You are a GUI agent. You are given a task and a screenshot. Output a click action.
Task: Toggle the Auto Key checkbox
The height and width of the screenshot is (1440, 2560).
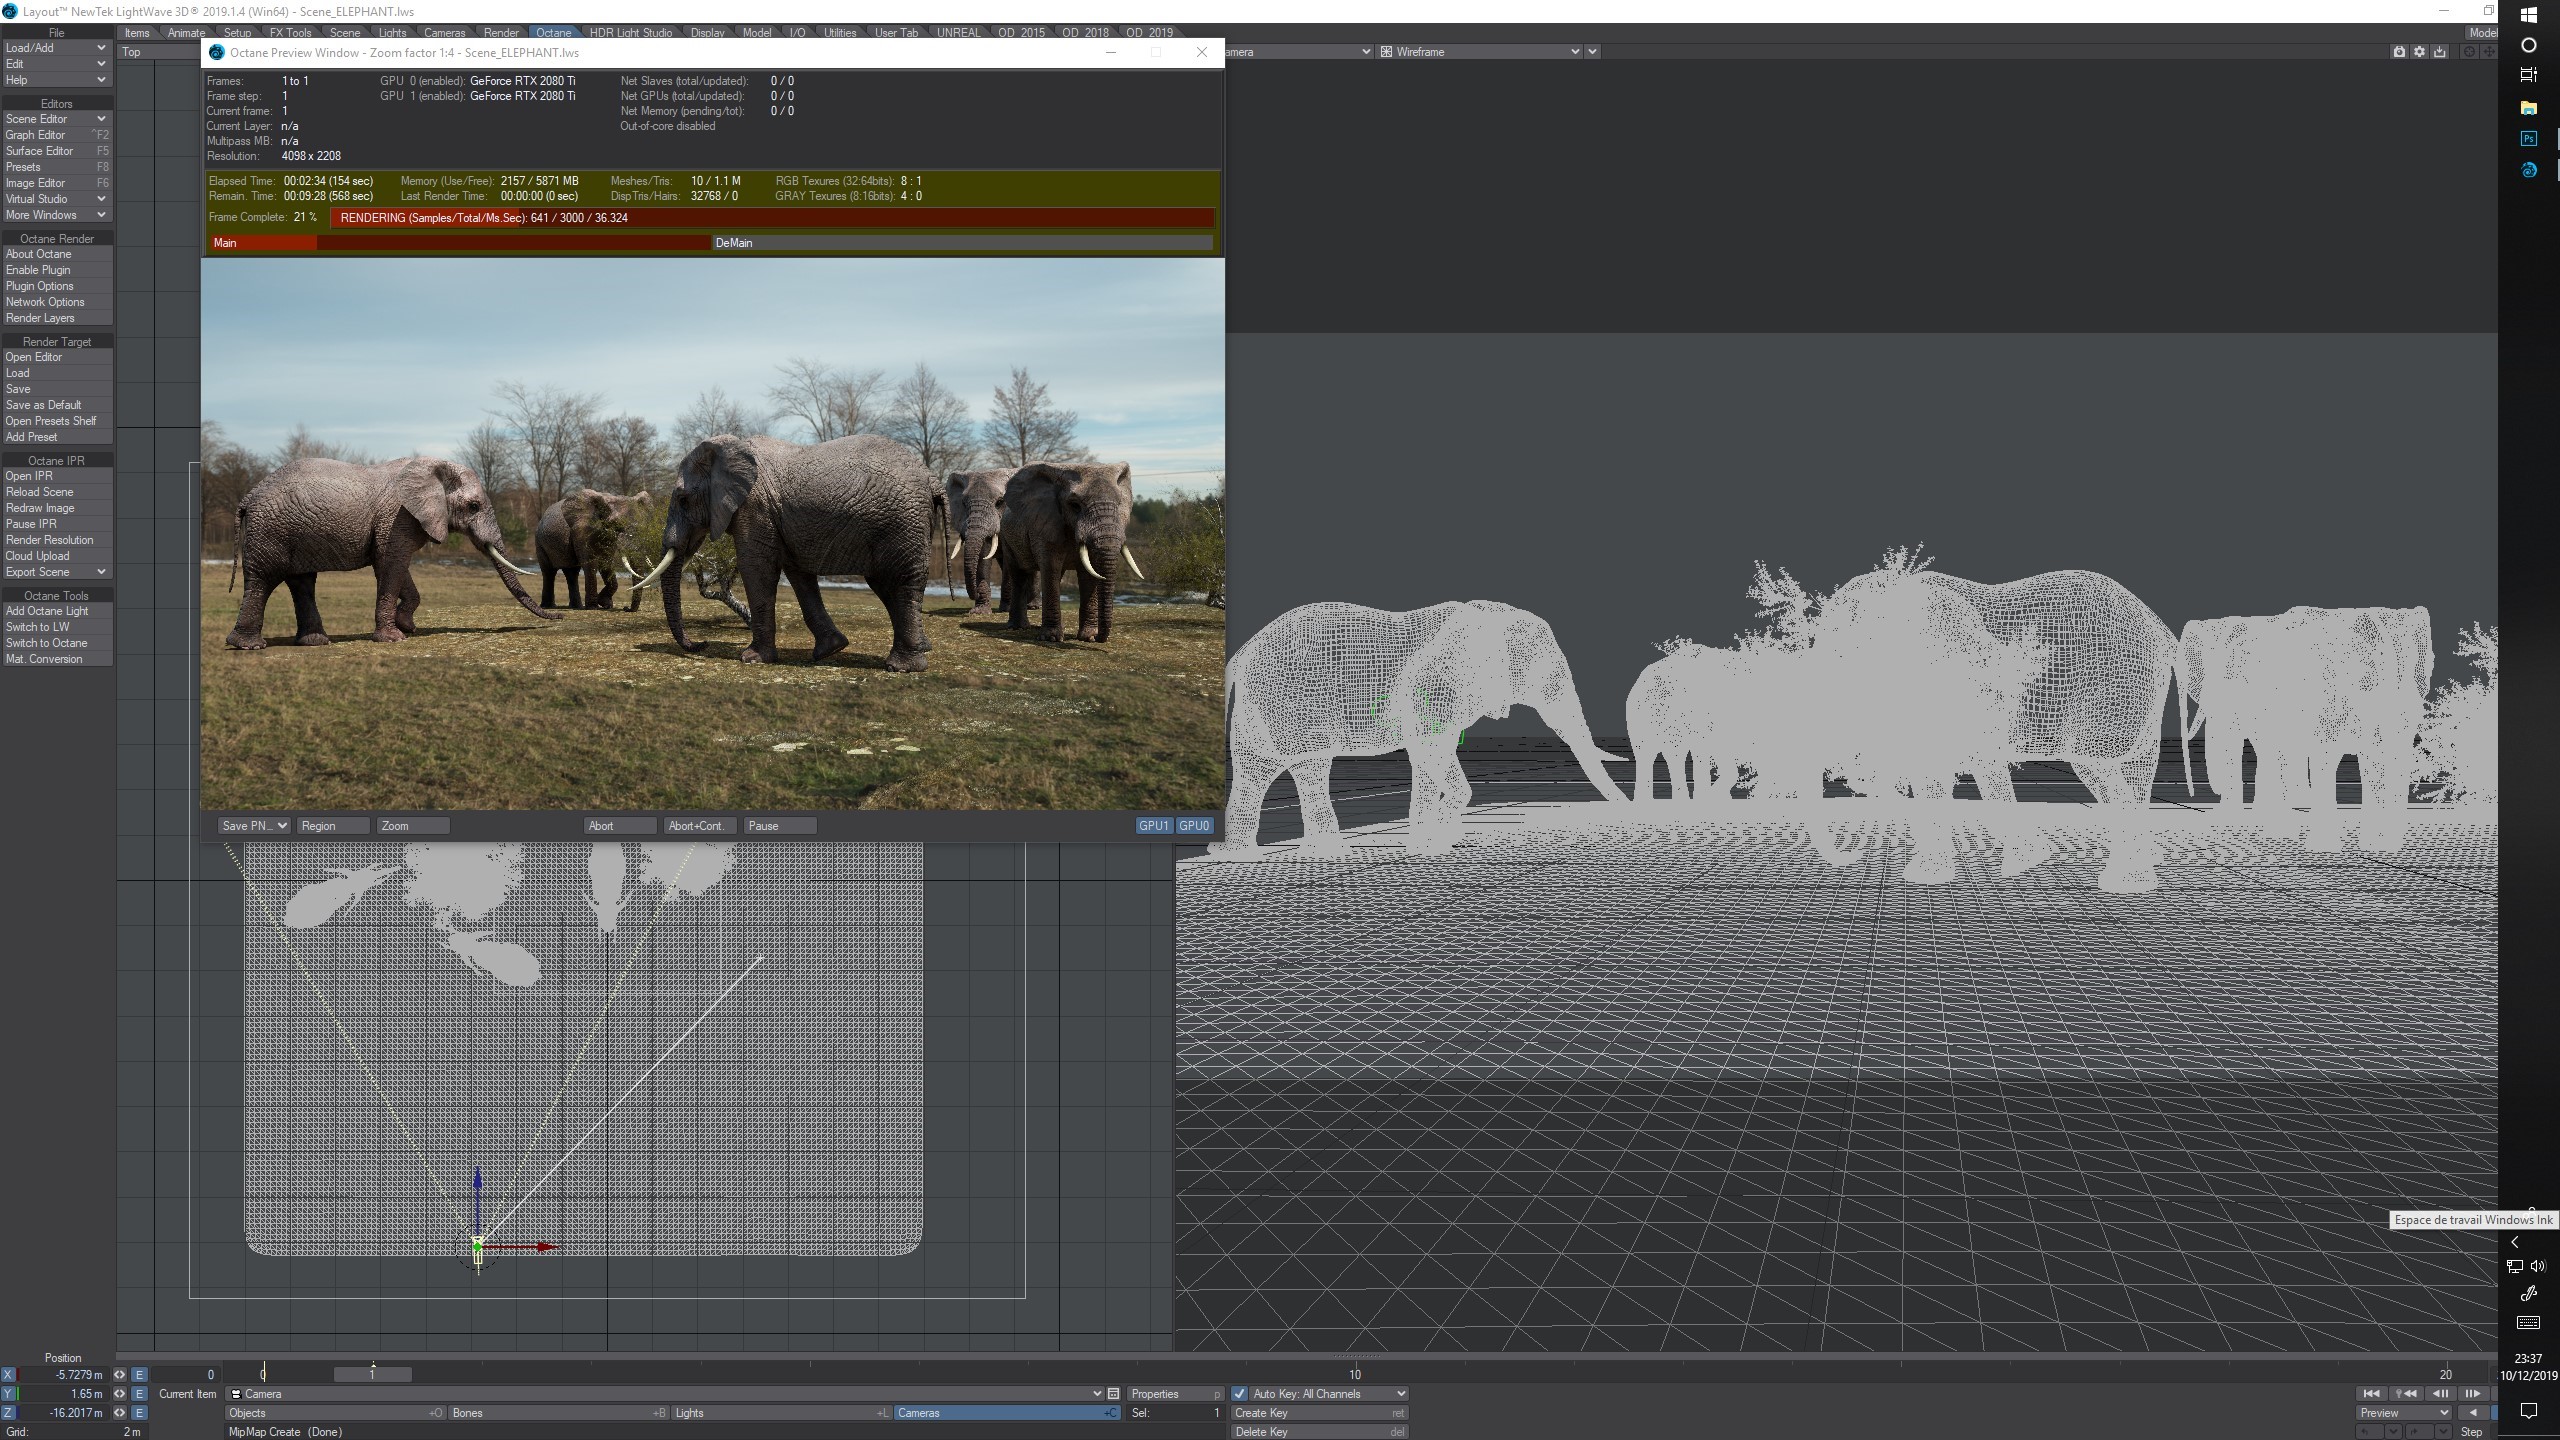1240,1394
